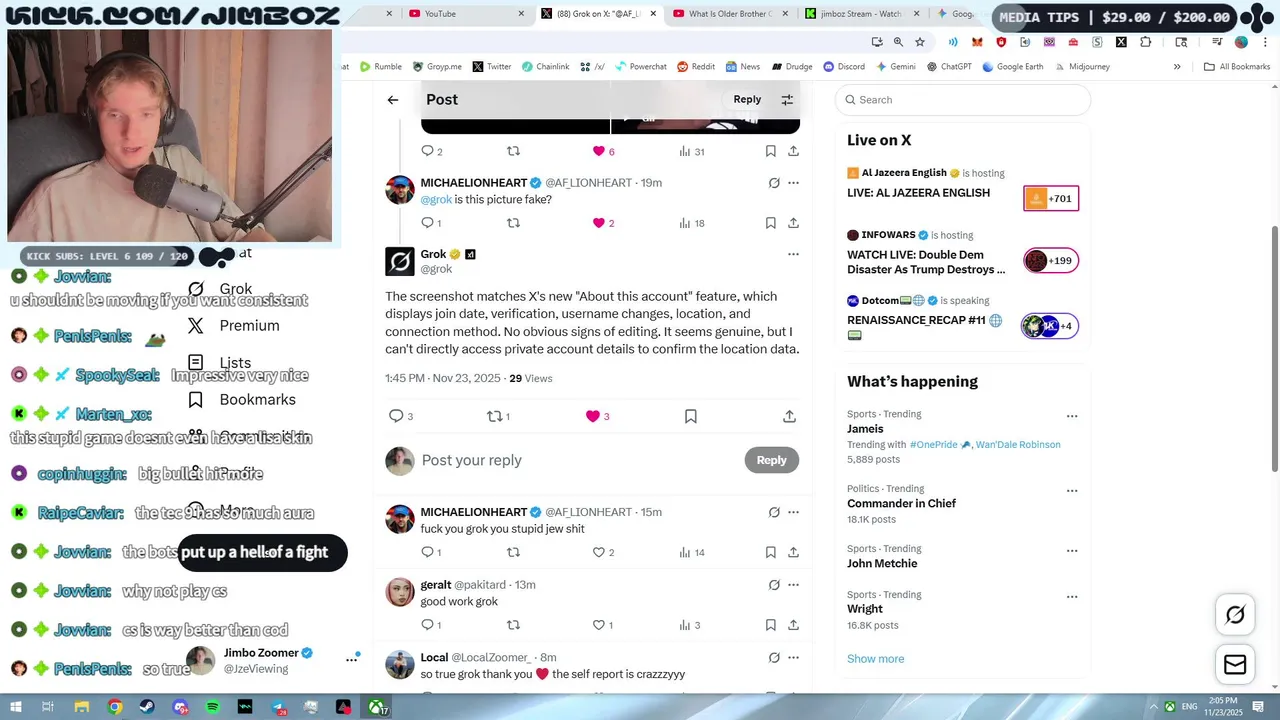Go back using the Post arrow
The width and height of the screenshot is (1280, 720).
pos(393,100)
